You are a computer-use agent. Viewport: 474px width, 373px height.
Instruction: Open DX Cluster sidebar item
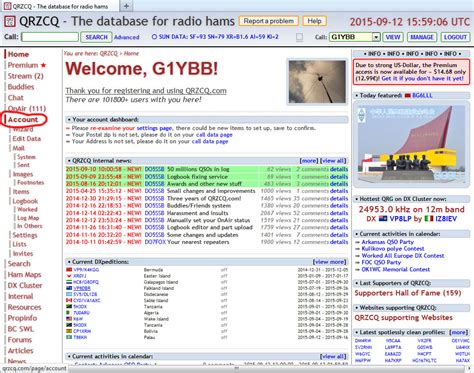[x=25, y=285]
